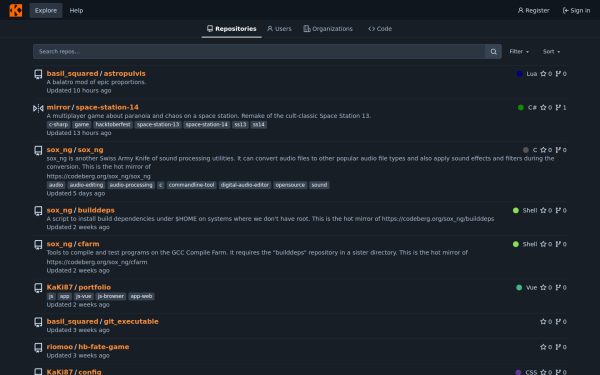Click the green C# language color dot
600x375 pixels.
[x=521, y=108]
